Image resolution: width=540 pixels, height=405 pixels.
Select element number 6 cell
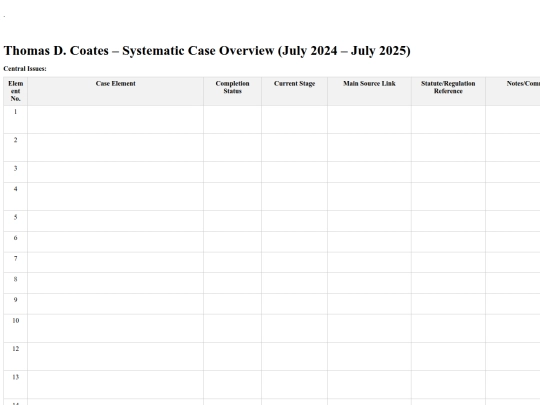(x=15, y=242)
